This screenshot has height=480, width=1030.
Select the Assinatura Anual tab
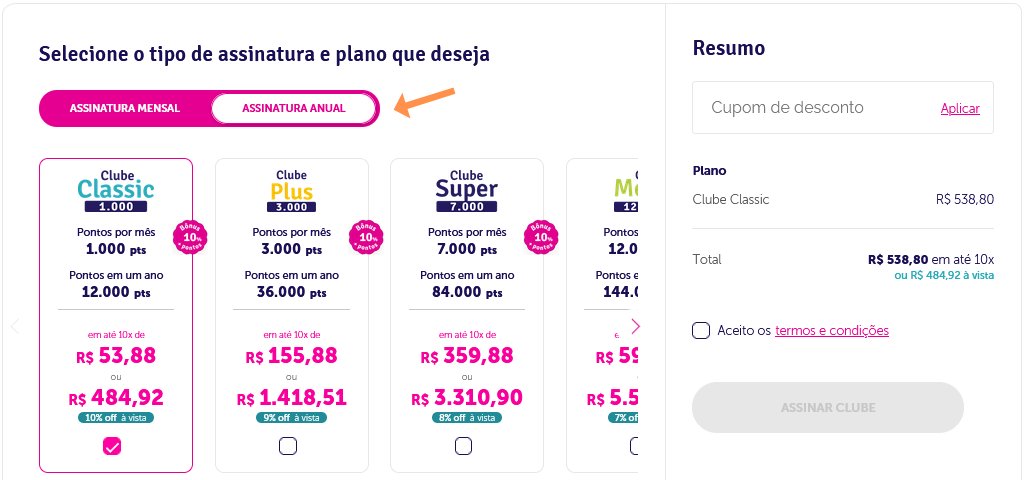pyautogui.click(x=294, y=108)
